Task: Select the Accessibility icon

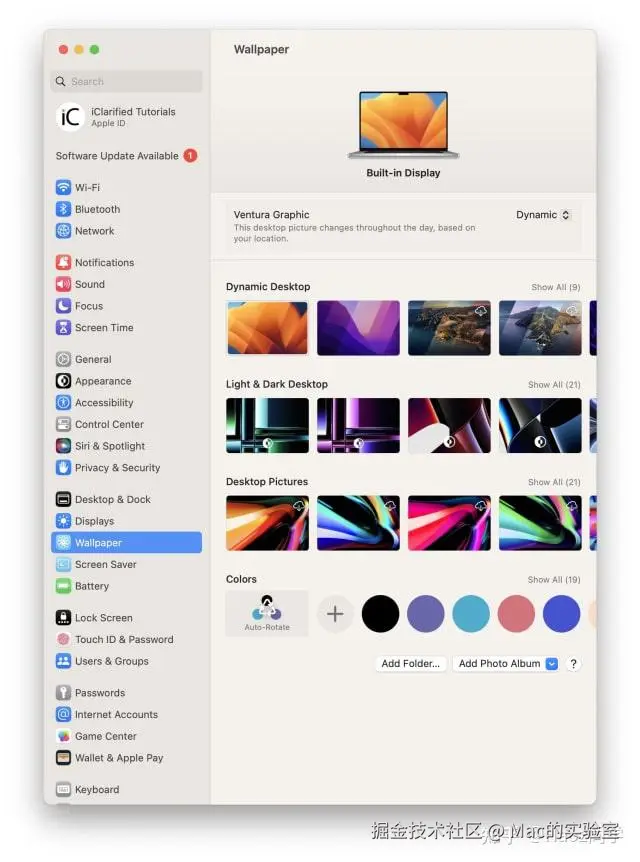Action: 63,403
